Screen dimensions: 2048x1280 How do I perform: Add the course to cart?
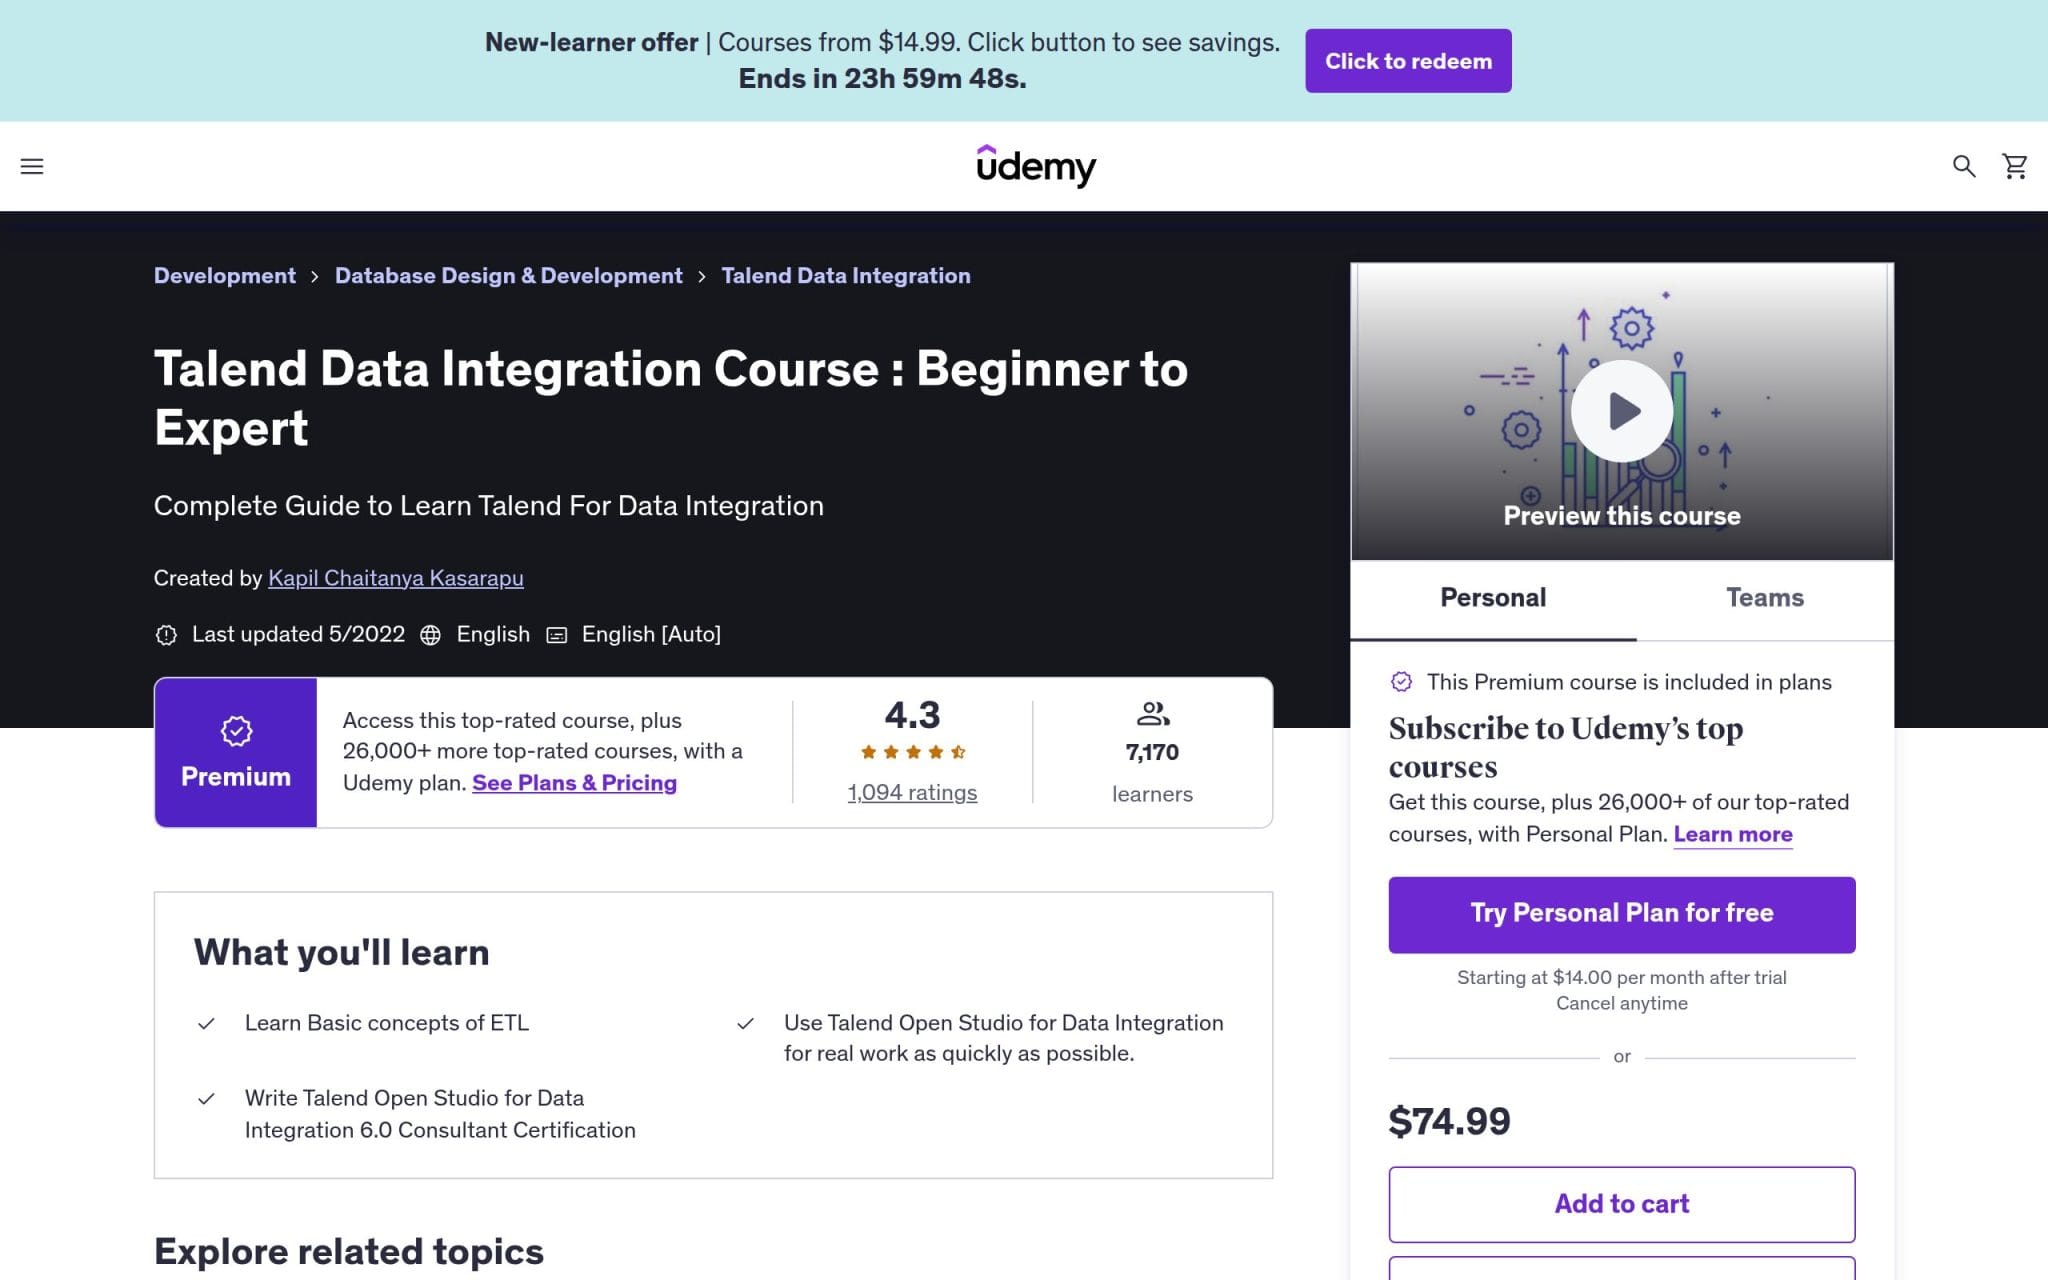[1622, 1204]
